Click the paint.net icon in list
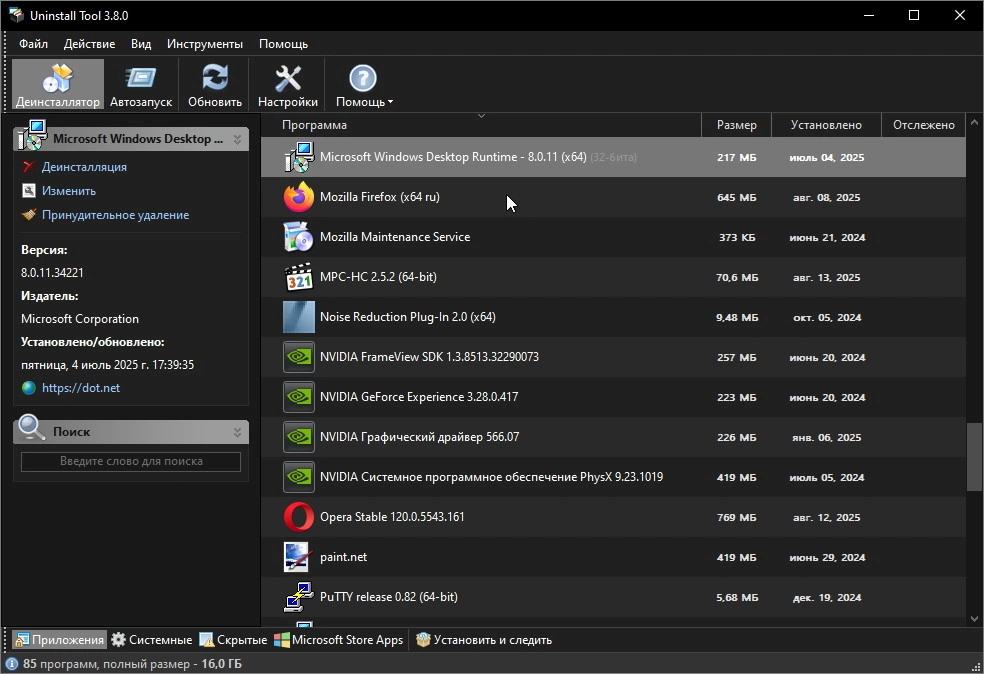This screenshot has height=674, width=984. [296, 557]
